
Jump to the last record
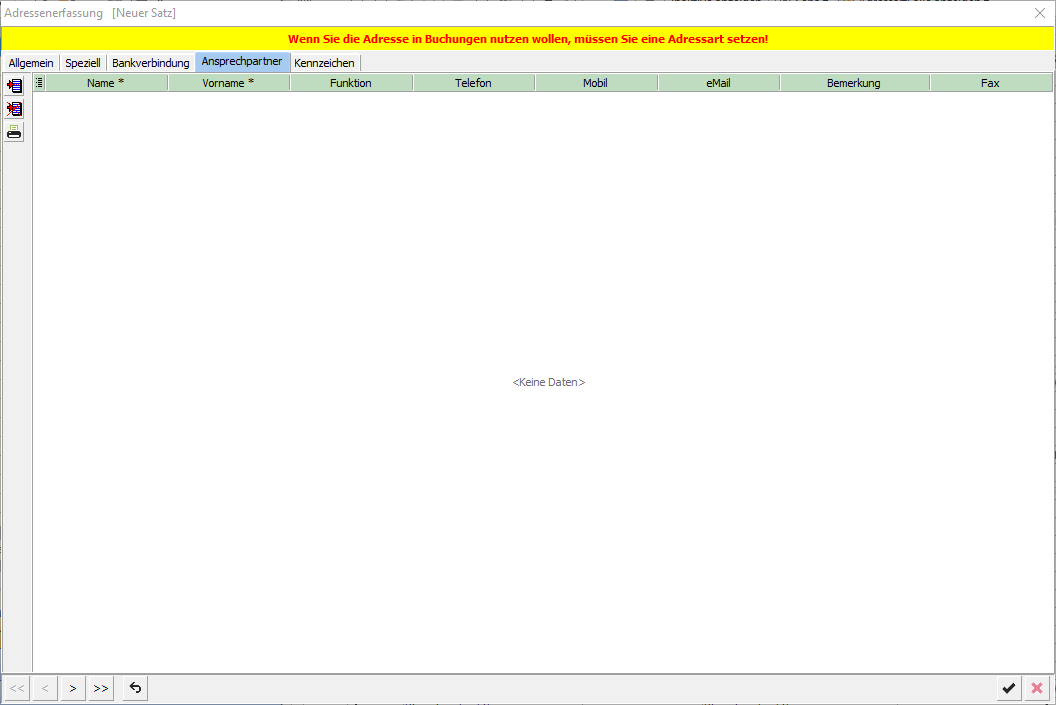101,688
